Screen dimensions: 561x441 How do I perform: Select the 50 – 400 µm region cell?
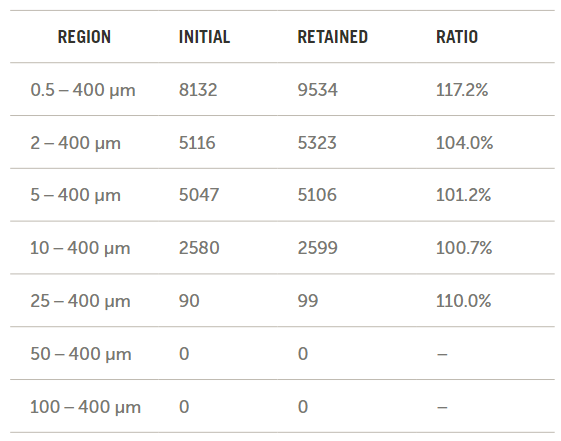[81, 354]
